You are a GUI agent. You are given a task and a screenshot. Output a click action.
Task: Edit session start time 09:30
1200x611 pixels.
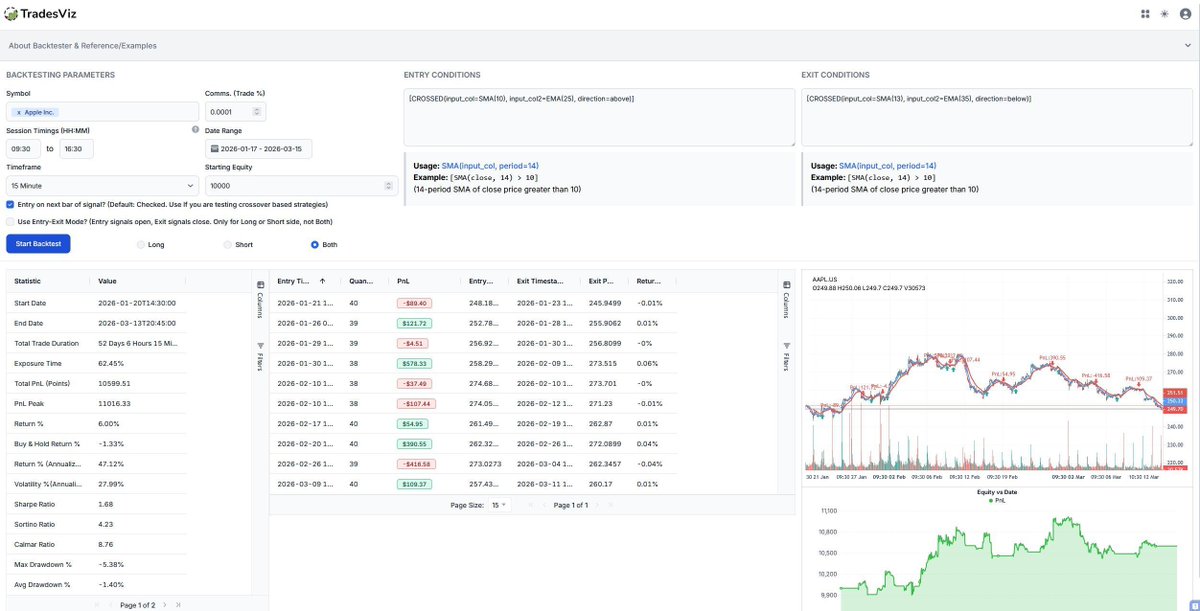pos(23,149)
